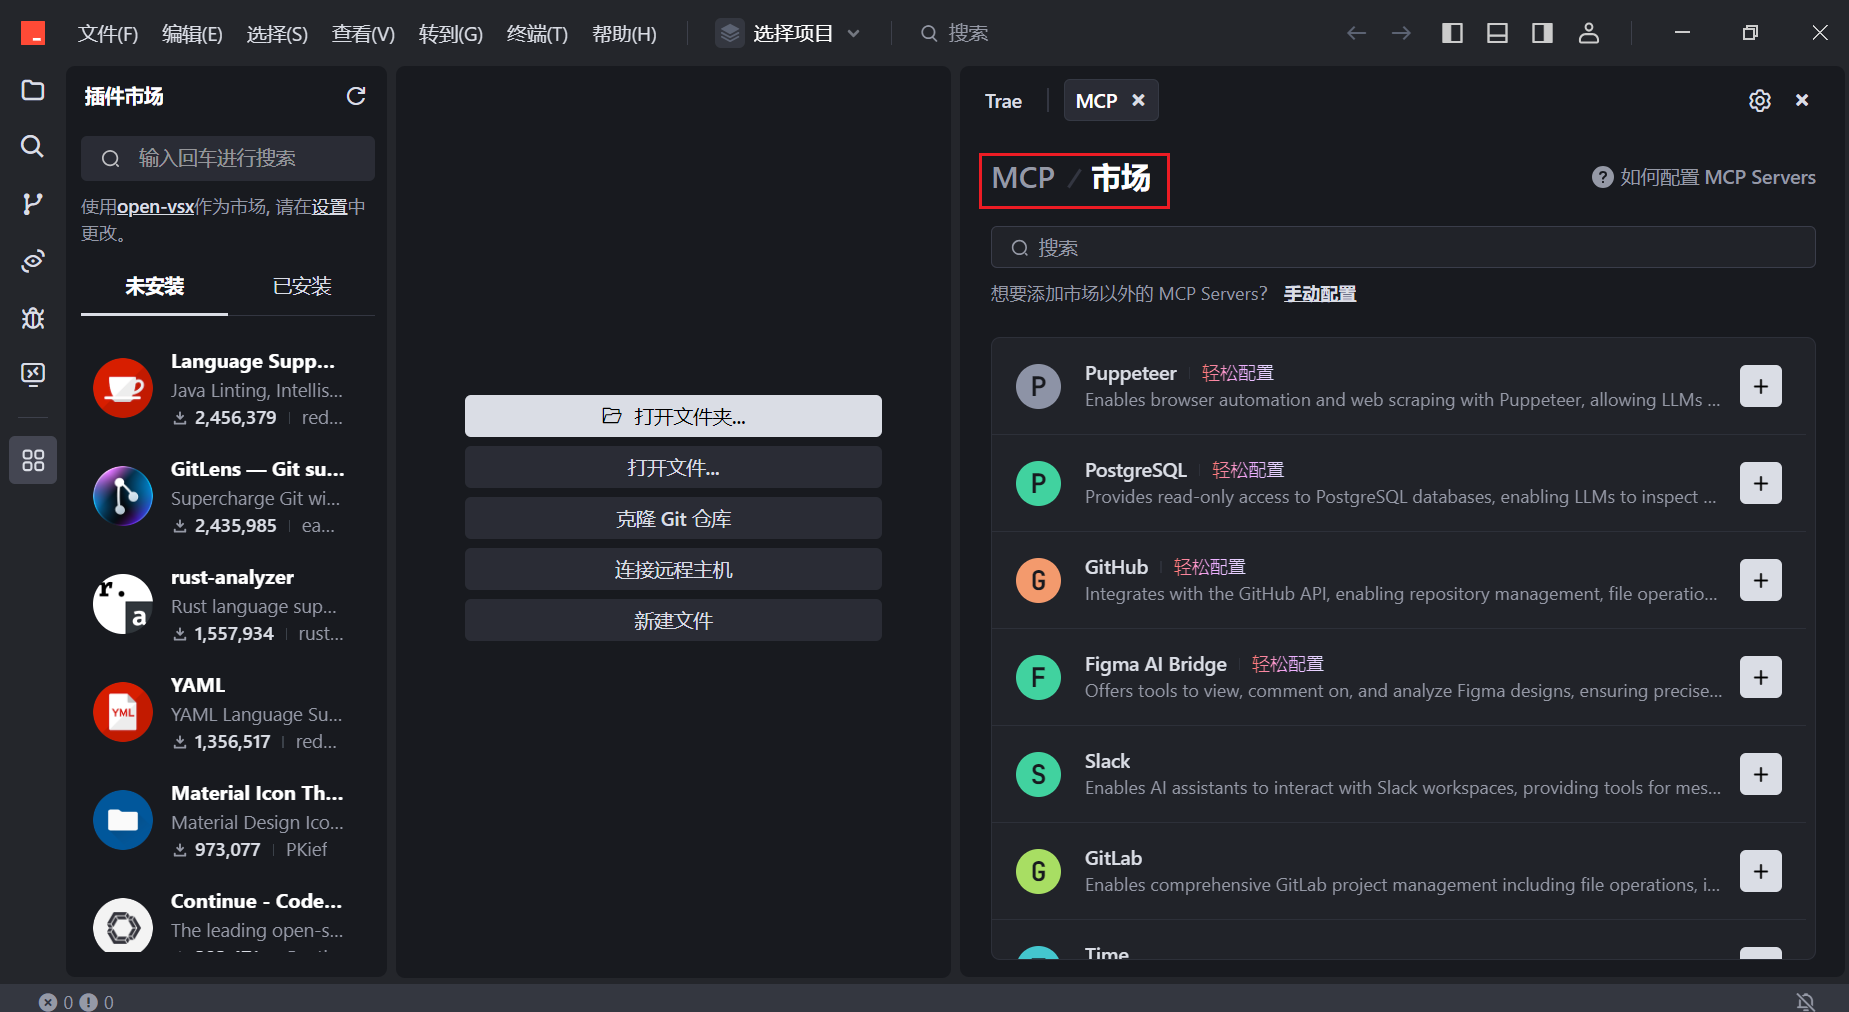Toggle the bottom panel layout button

pyautogui.click(x=1496, y=32)
